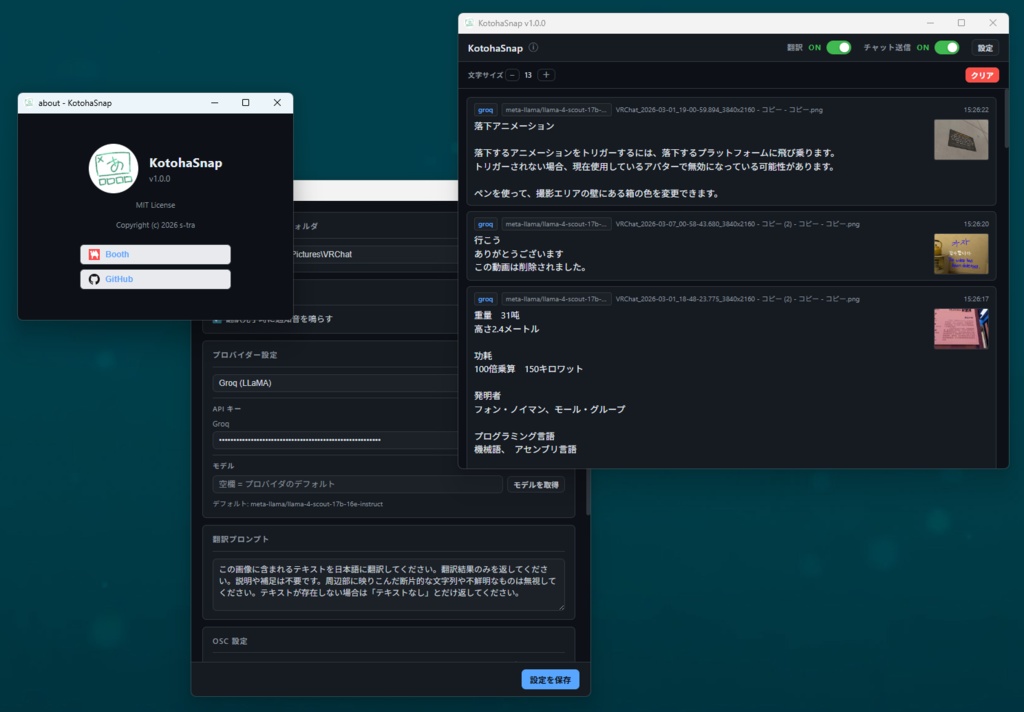Click the KotohaSnap logo in the about dialog
Screen dimensions: 1024x712
coord(113,169)
